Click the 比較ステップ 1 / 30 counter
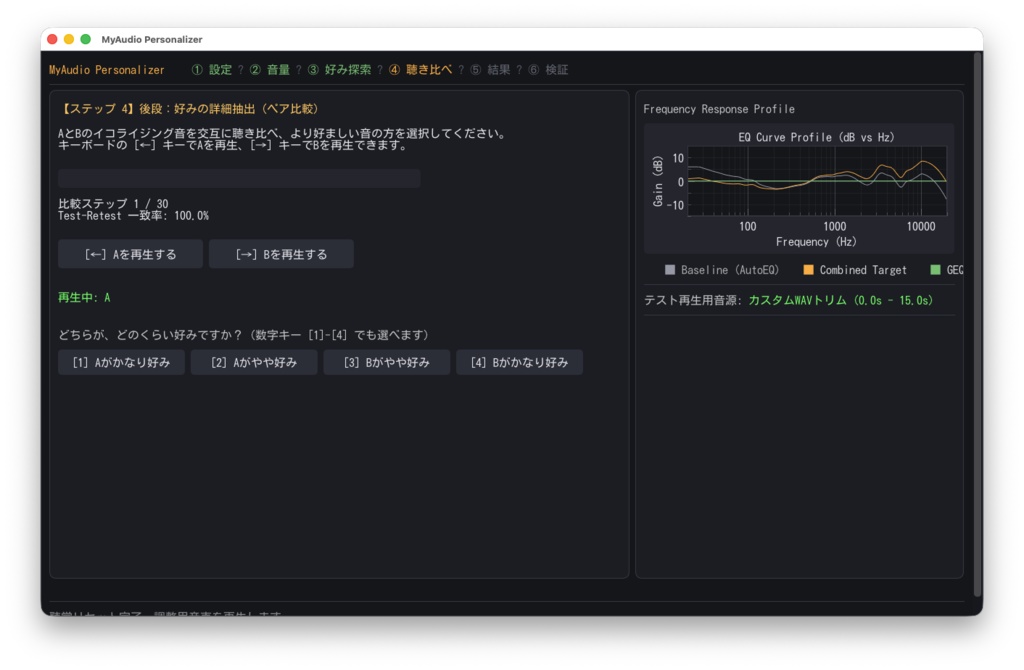The height and width of the screenshot is (670, 1024). (x=113, y=204)
